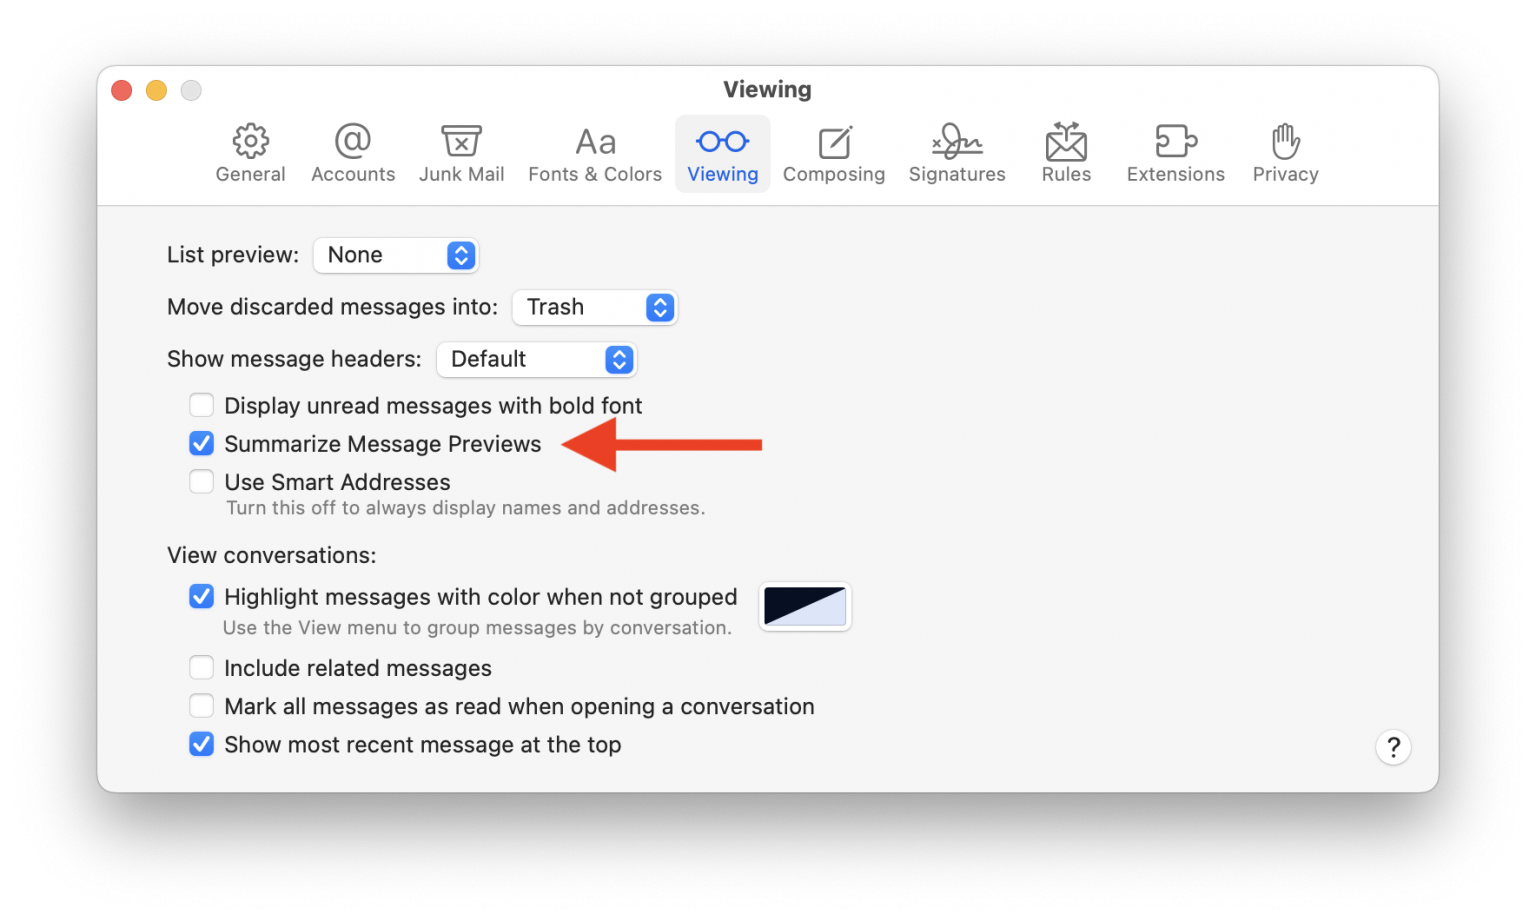The image size is (1536, 921).
Task: Open the Rules settings pane
Action: coord(1065,152)
